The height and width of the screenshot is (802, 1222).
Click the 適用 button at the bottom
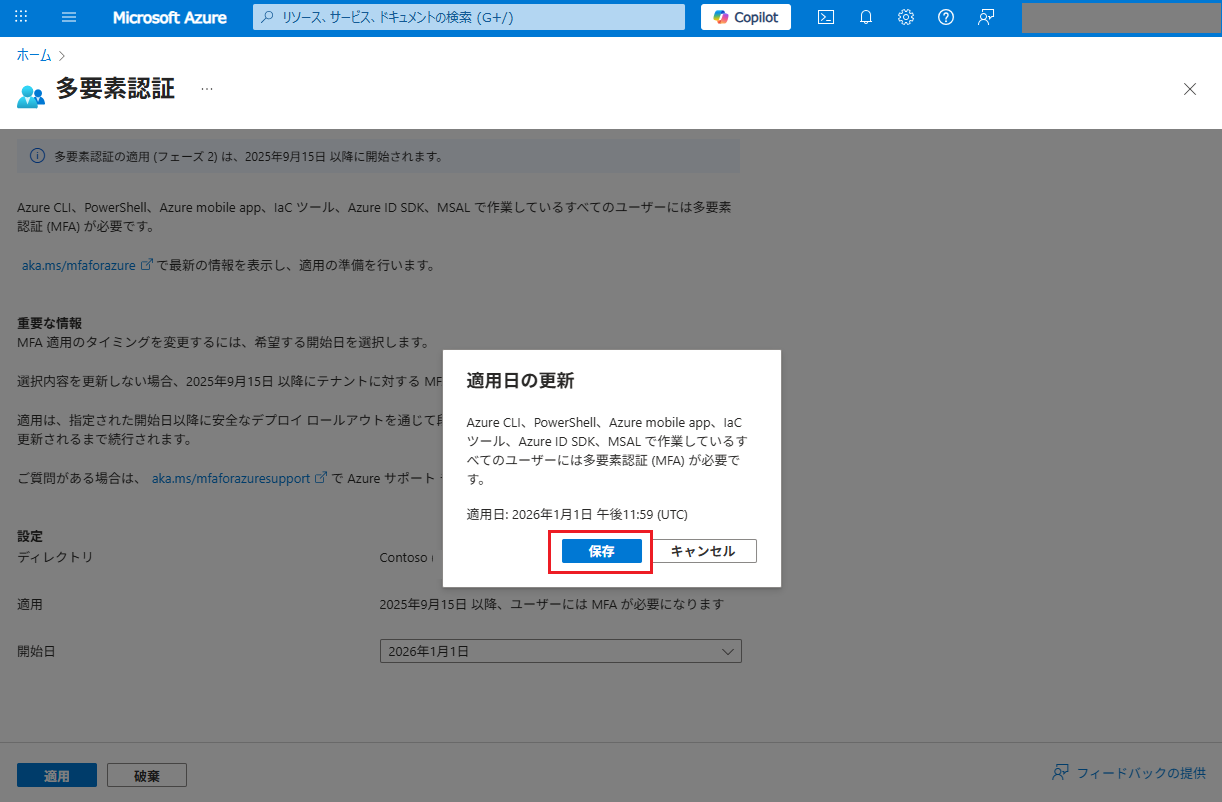(x=56, y=774)
